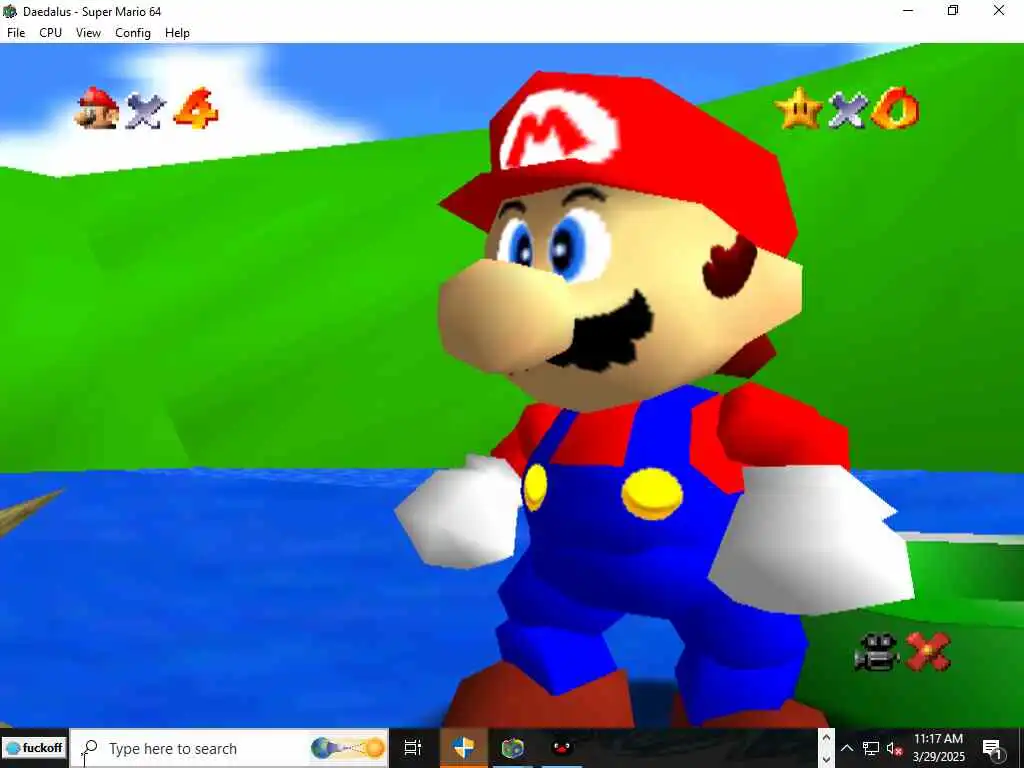
Task: Click the 'Type here to search' box
Action: pos(229,748)
